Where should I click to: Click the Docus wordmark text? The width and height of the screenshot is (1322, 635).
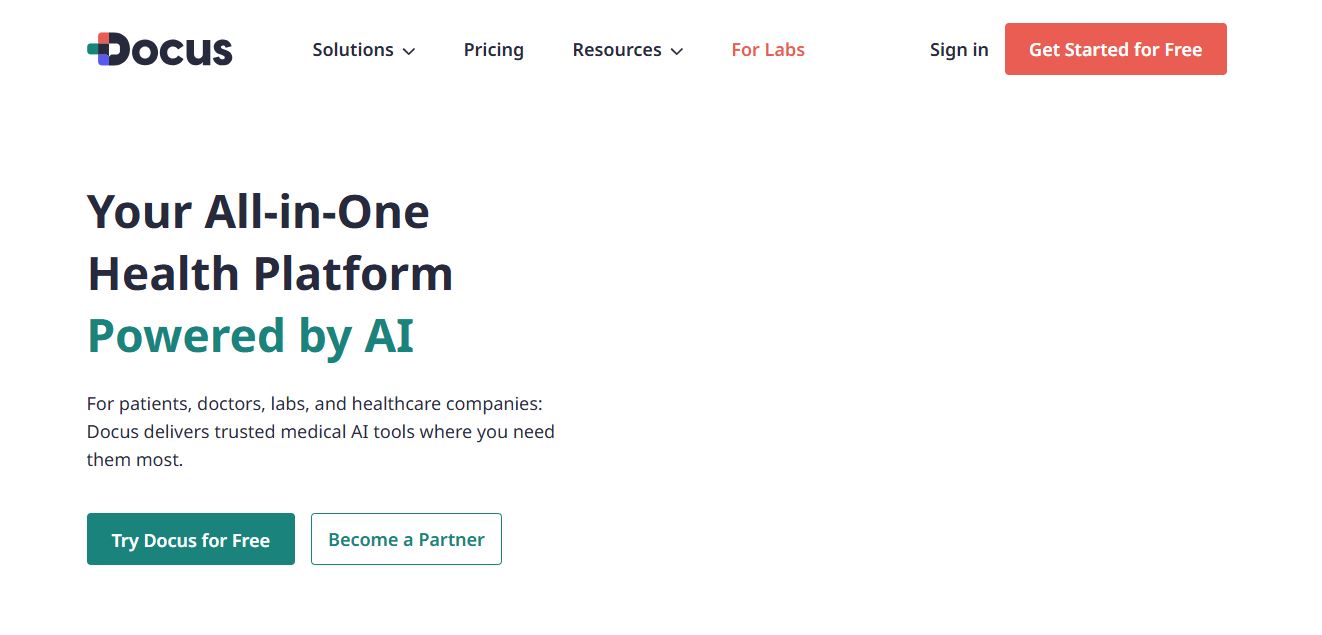(x=172, y=49)
